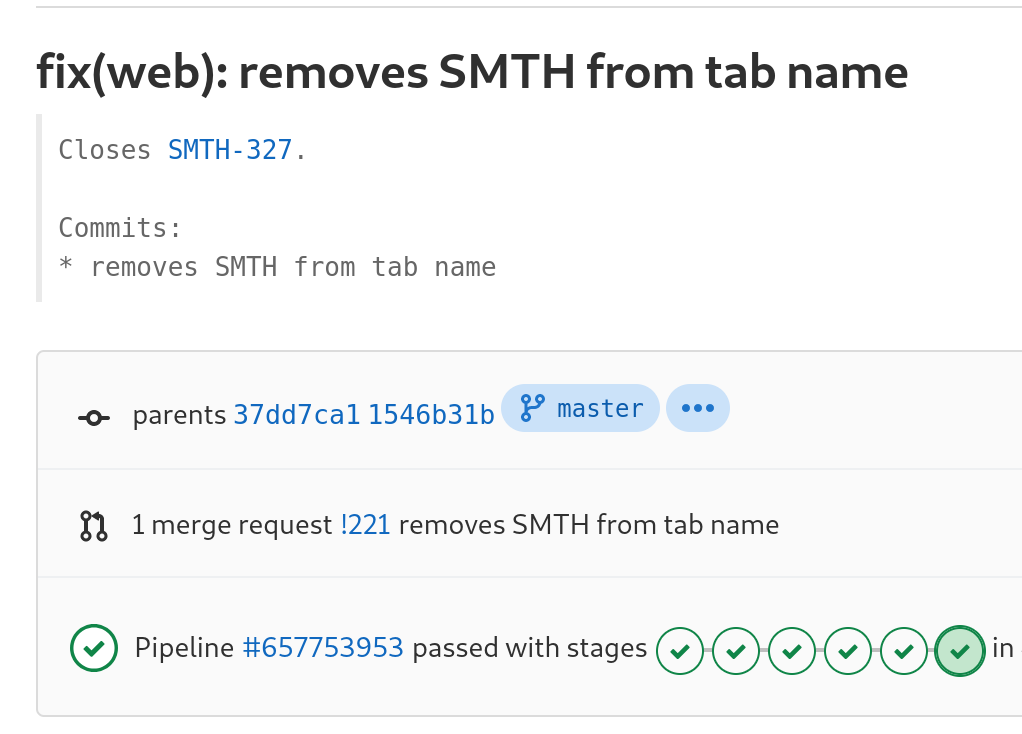Click the fourth pipeline stage checkmark circle
Image resolution: width=1022 pixels, height=734 pixels.
(x=847, y=650)
